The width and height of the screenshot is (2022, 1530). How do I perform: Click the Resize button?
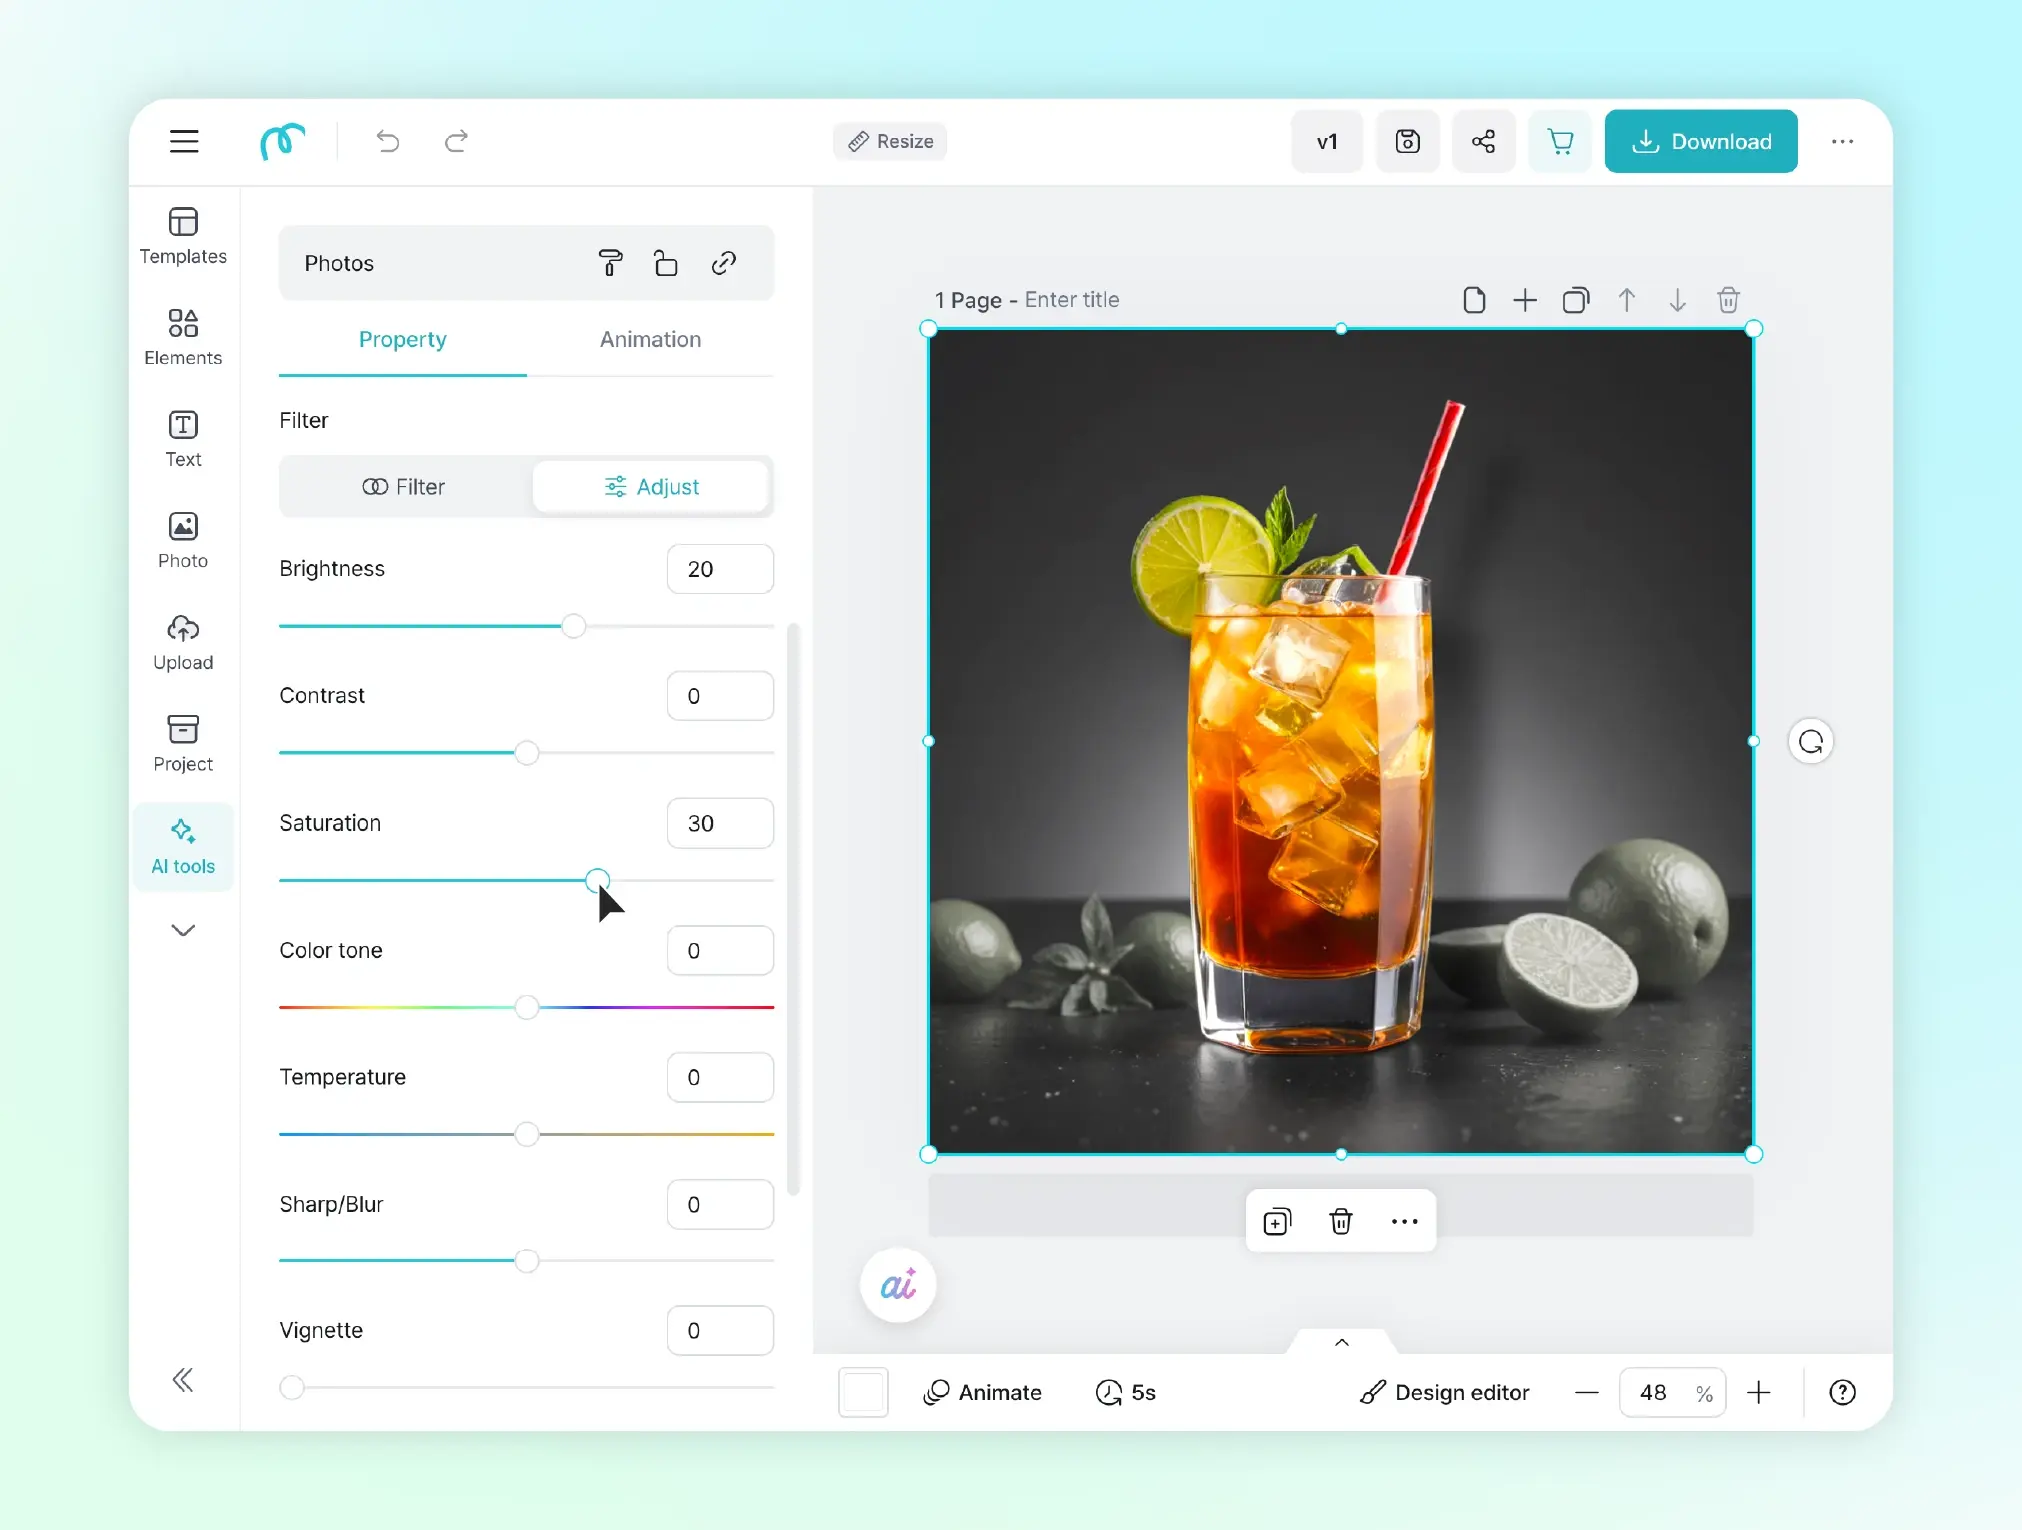click(890, 141)
